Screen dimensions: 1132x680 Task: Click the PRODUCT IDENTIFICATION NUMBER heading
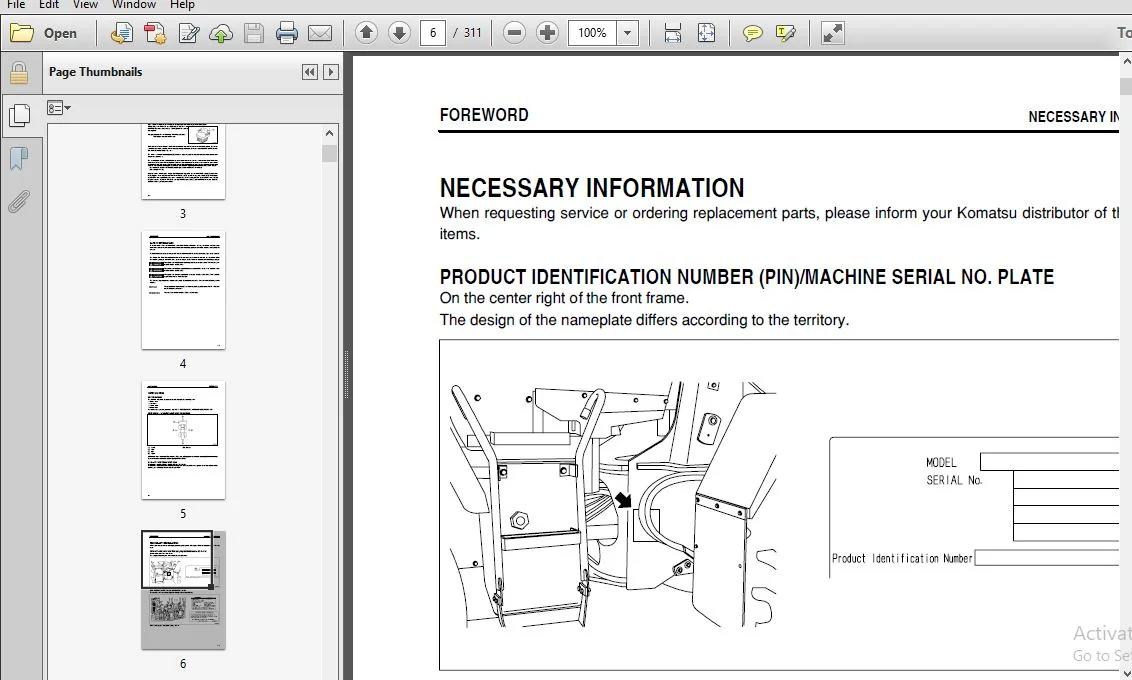(746, 277)
